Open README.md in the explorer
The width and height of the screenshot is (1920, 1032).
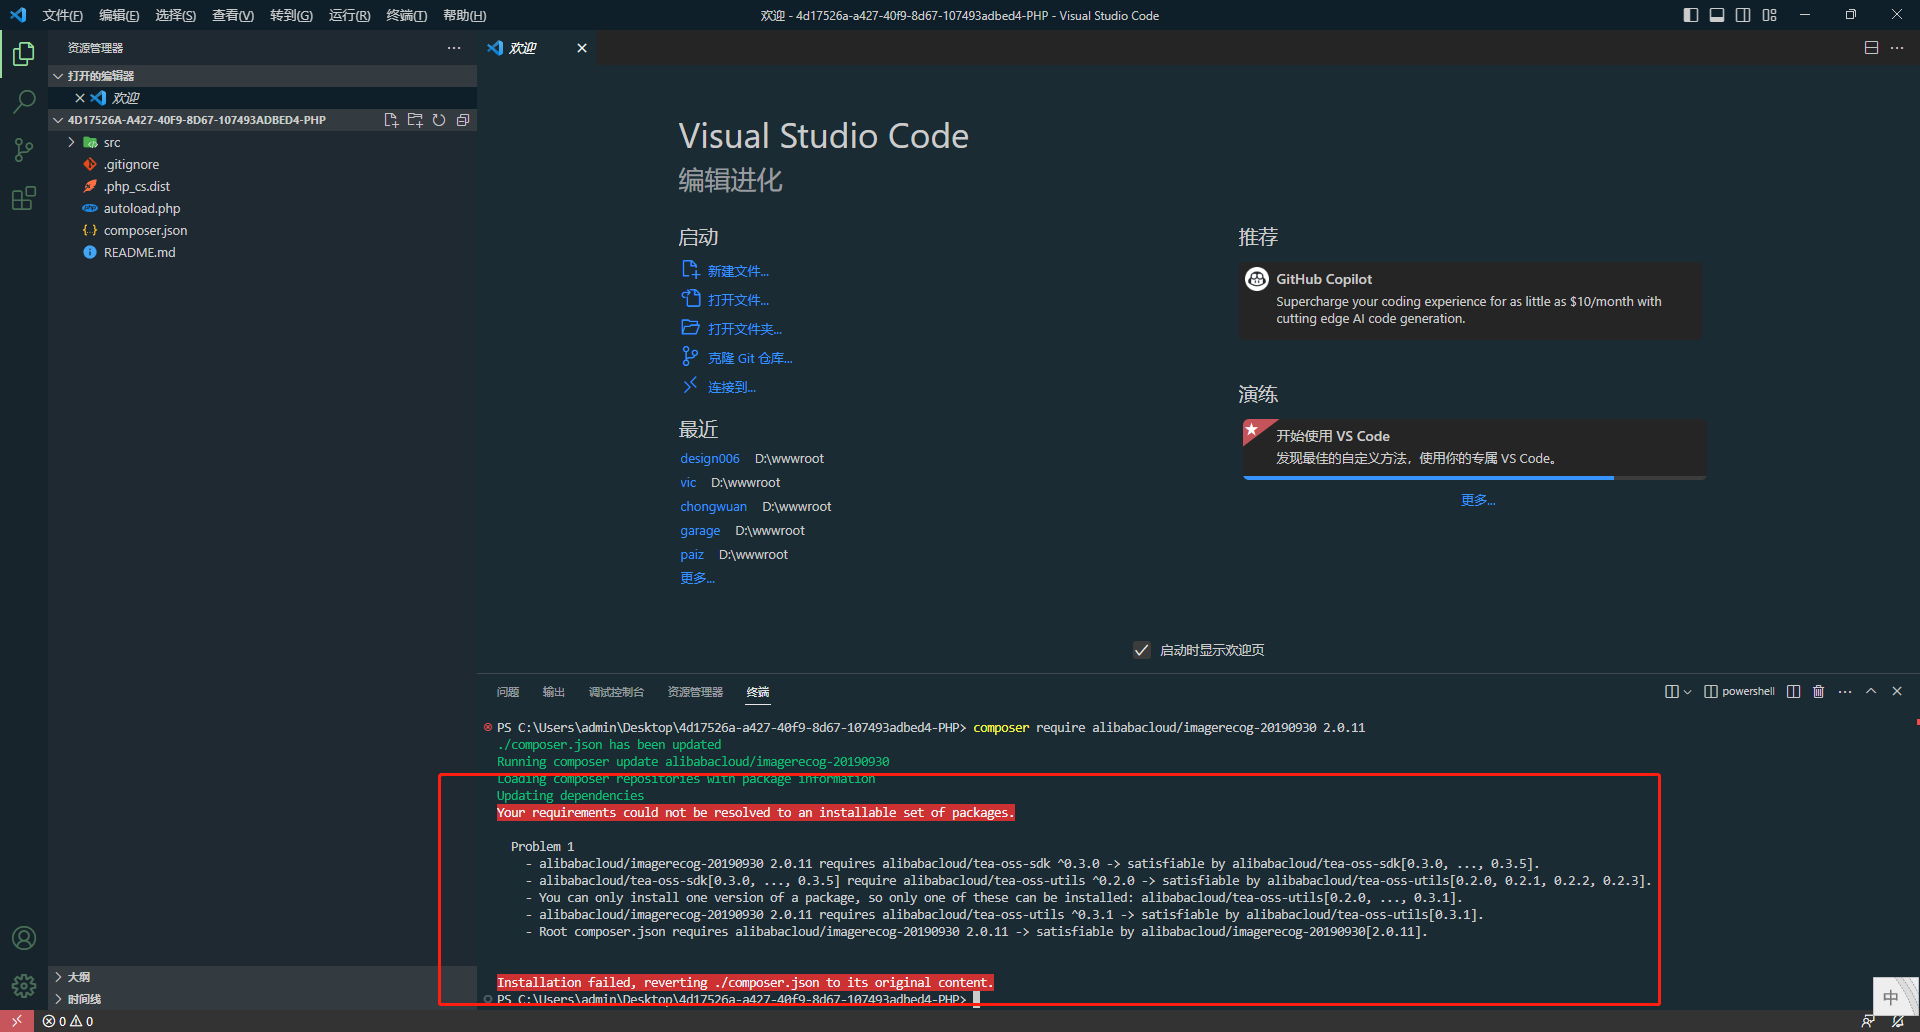coord(262,252)
